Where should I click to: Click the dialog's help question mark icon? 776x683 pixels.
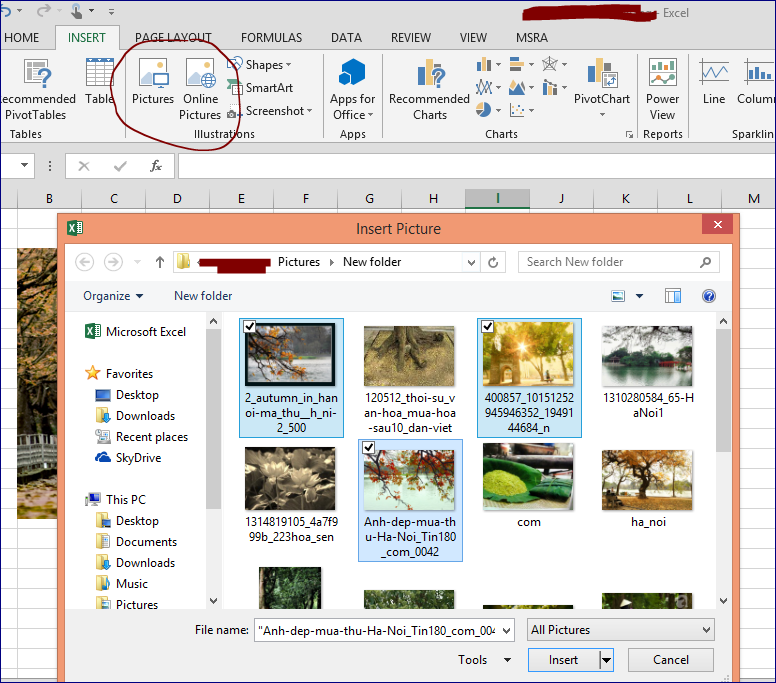click(x=709, y=296)
